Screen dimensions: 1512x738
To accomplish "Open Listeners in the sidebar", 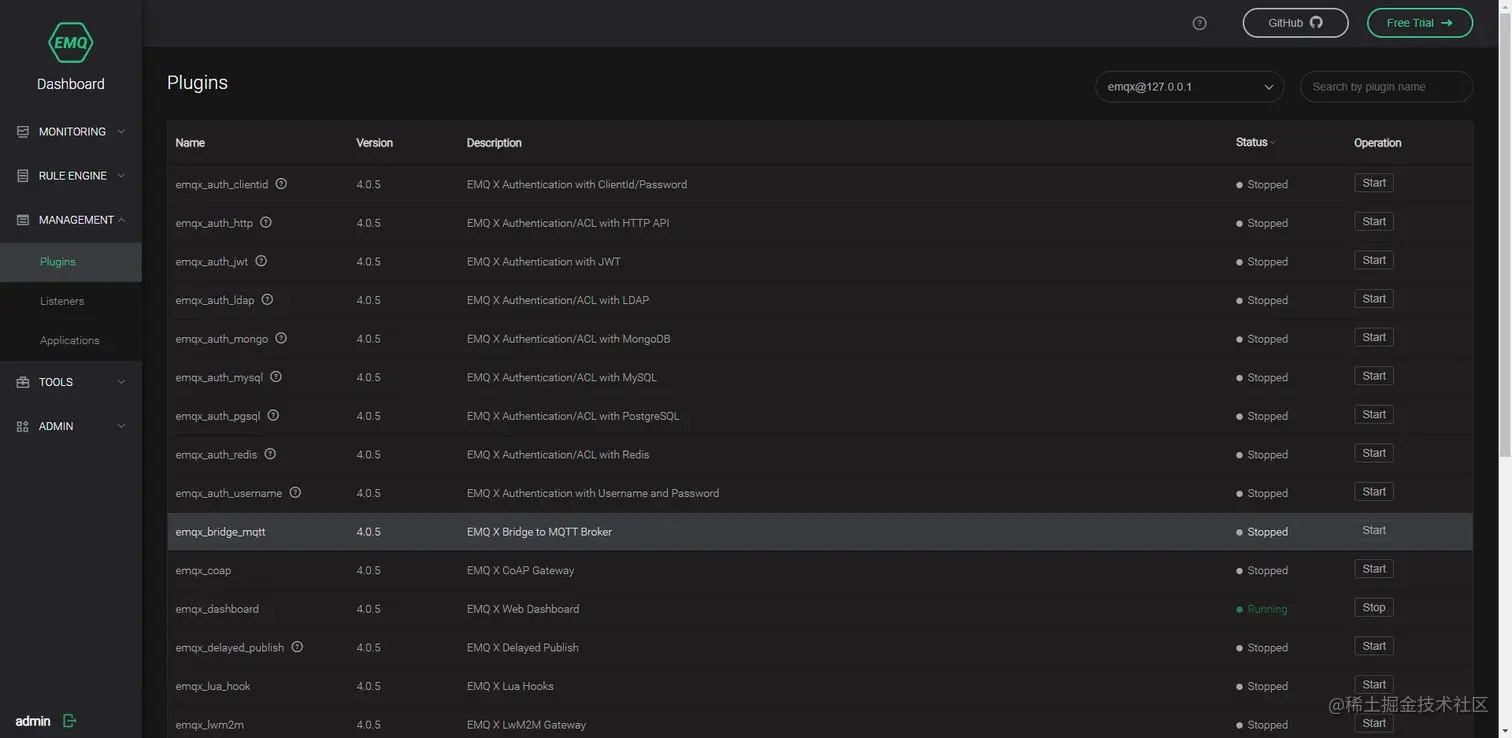I will click(71, 301).
